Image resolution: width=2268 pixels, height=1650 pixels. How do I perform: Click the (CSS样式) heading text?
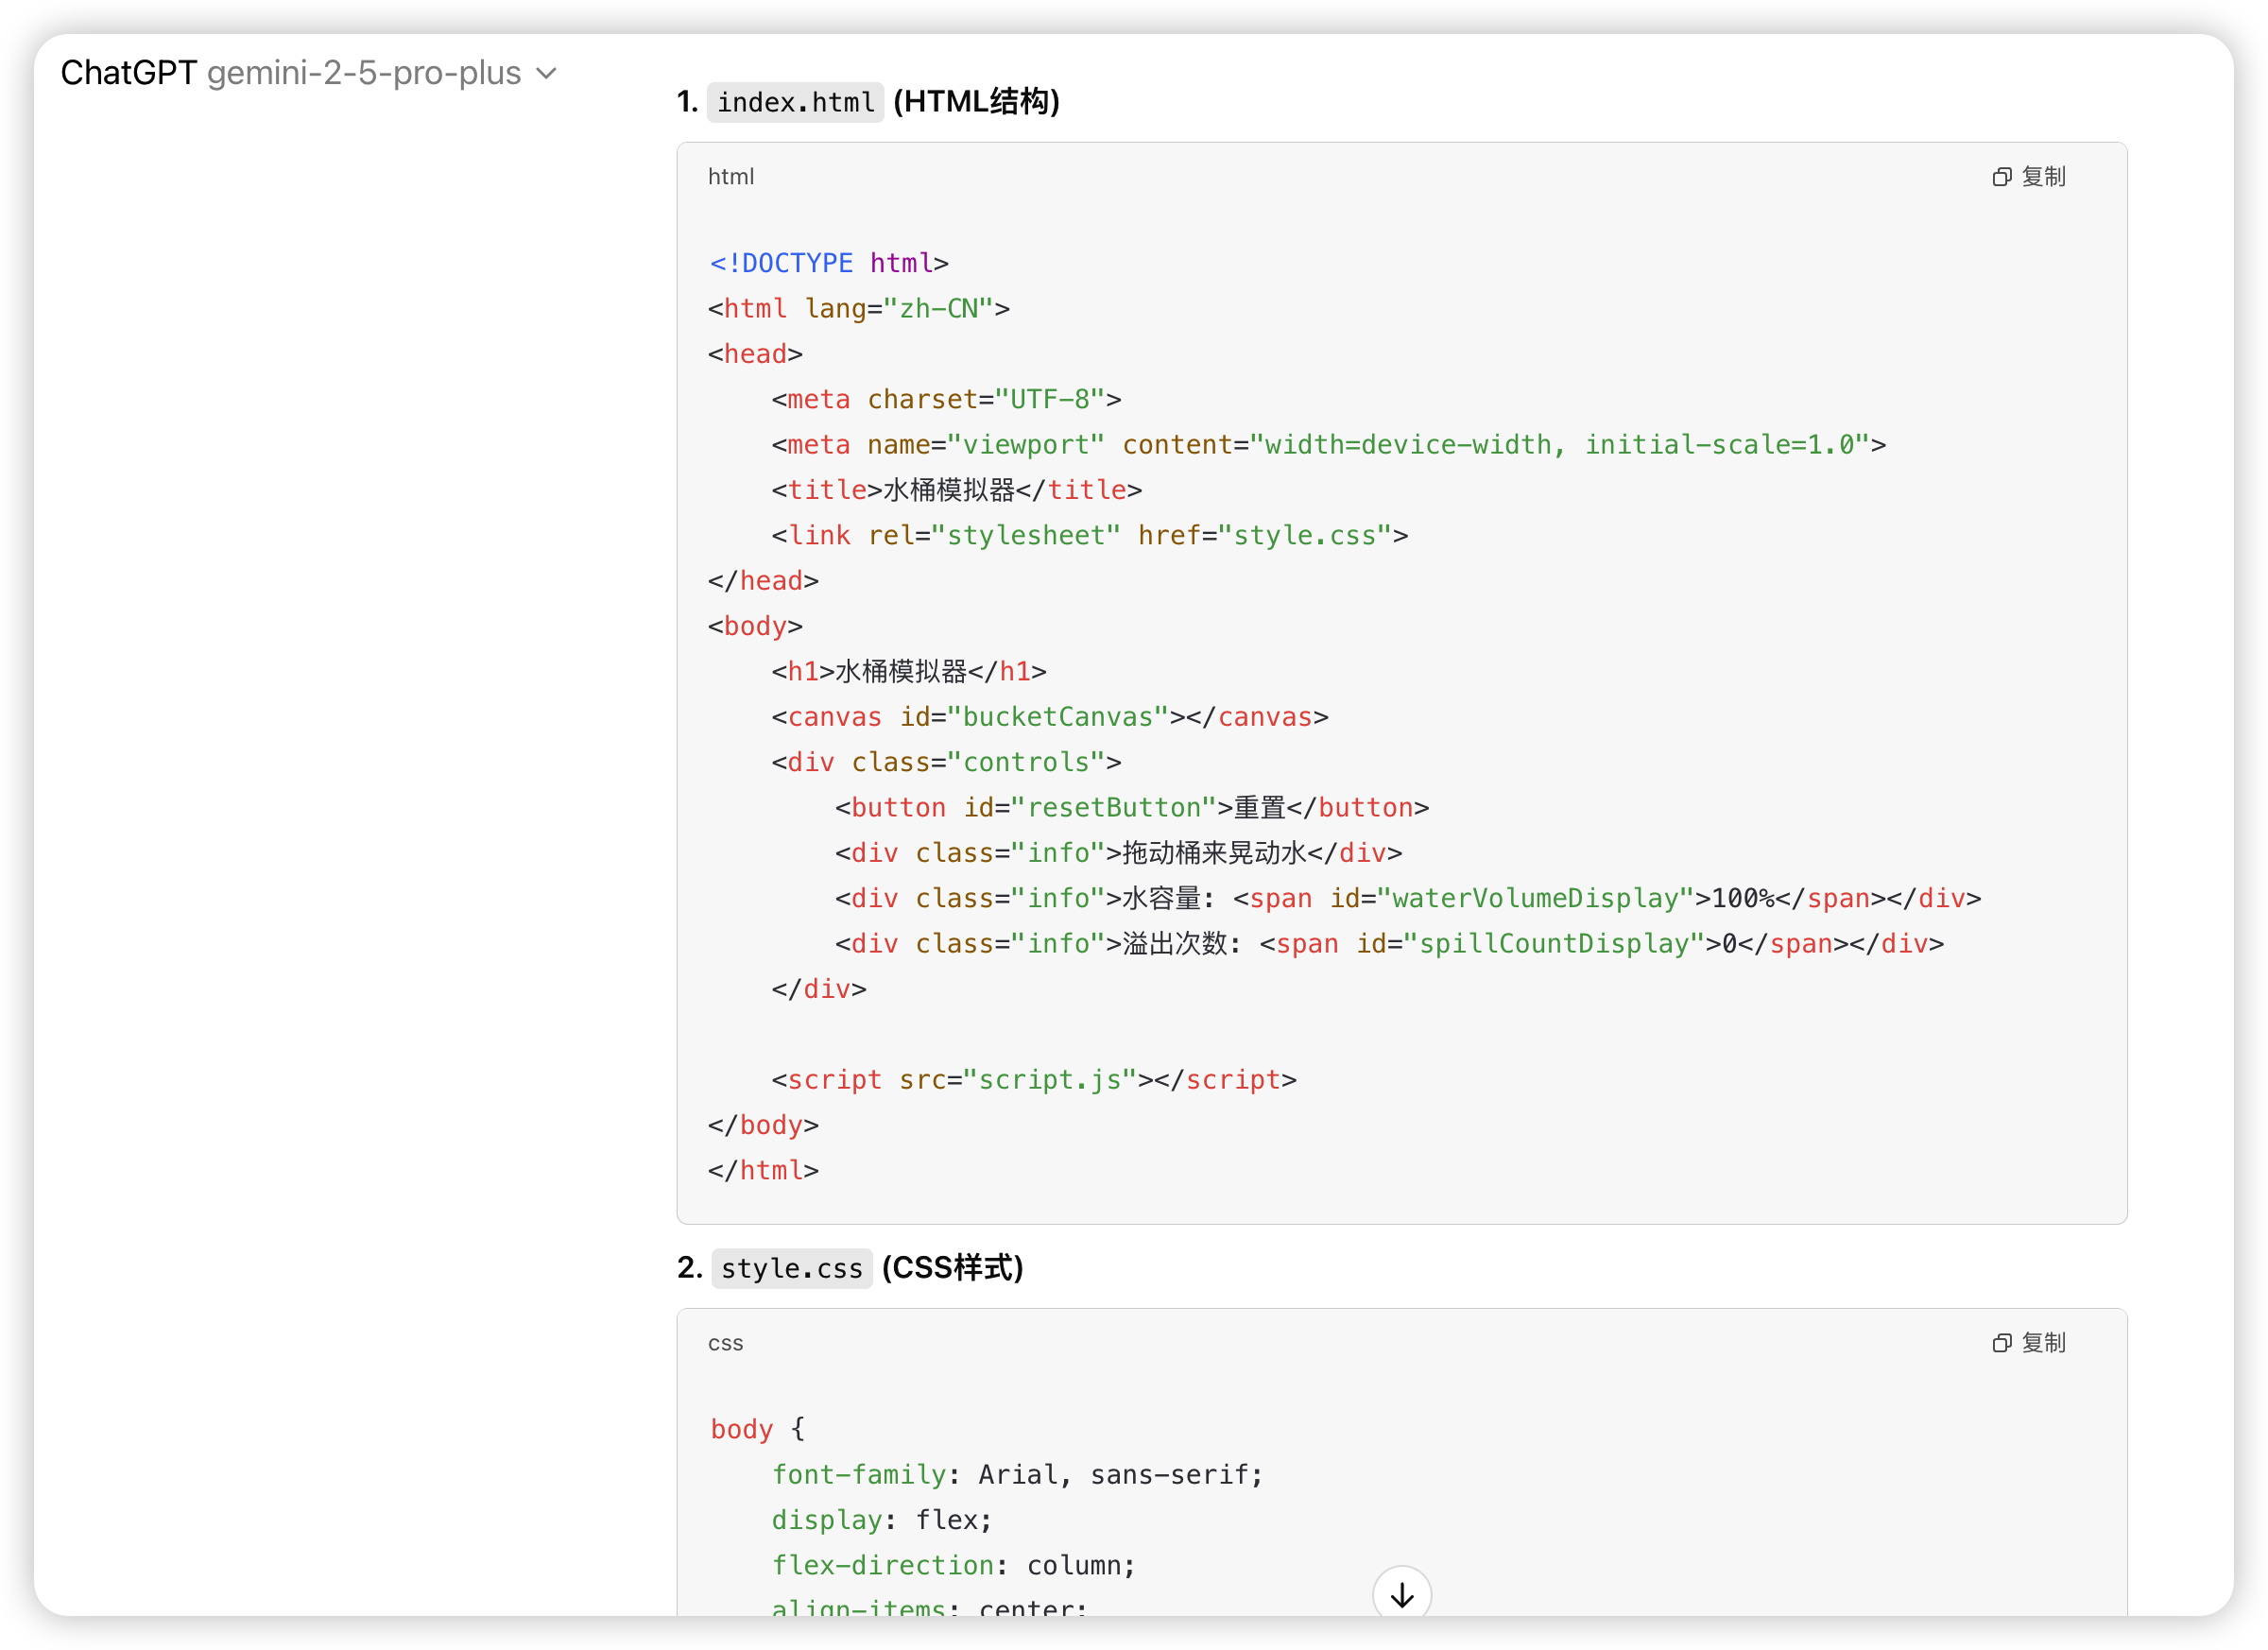[952, 1268]
